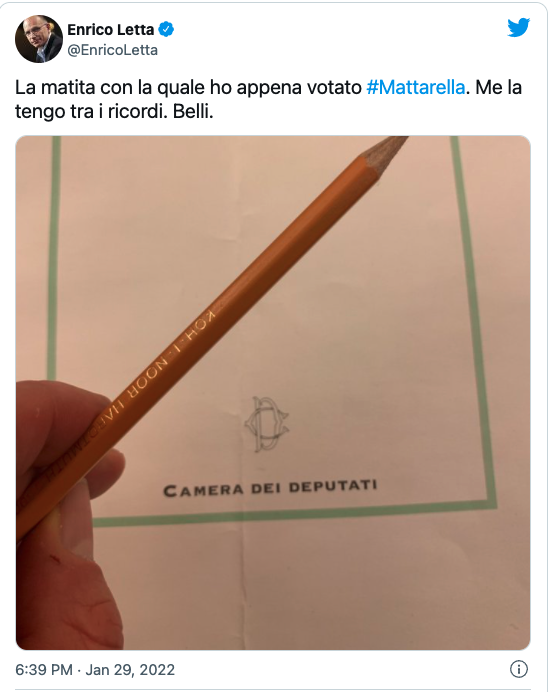Screen dimensions: 549x692
Task: Click the word 'Belli.' in tweet
Action: click(x=193, y=112)
